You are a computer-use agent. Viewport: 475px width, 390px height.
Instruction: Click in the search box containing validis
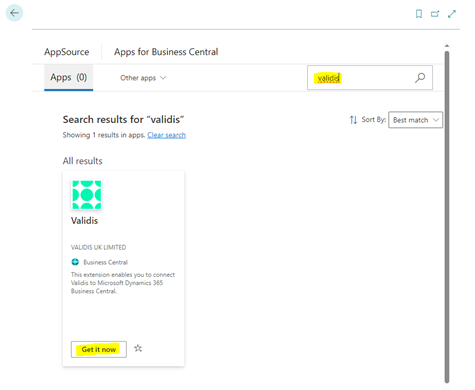coord(370,78)
